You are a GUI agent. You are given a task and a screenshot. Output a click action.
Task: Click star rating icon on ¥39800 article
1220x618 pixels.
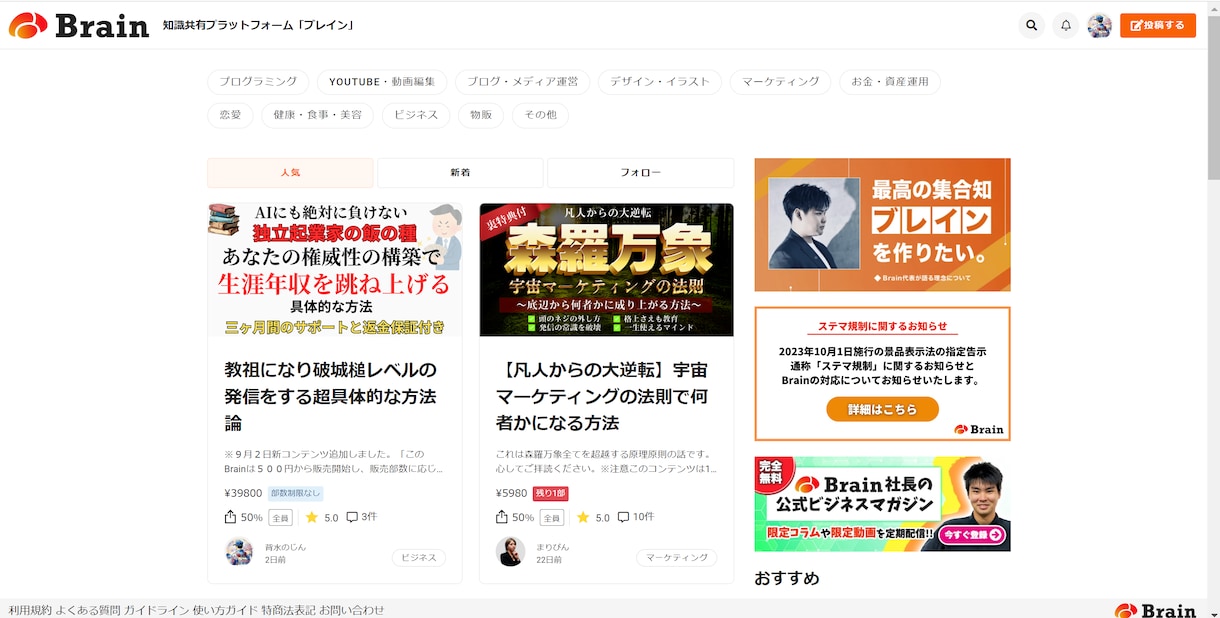point(312,517)
